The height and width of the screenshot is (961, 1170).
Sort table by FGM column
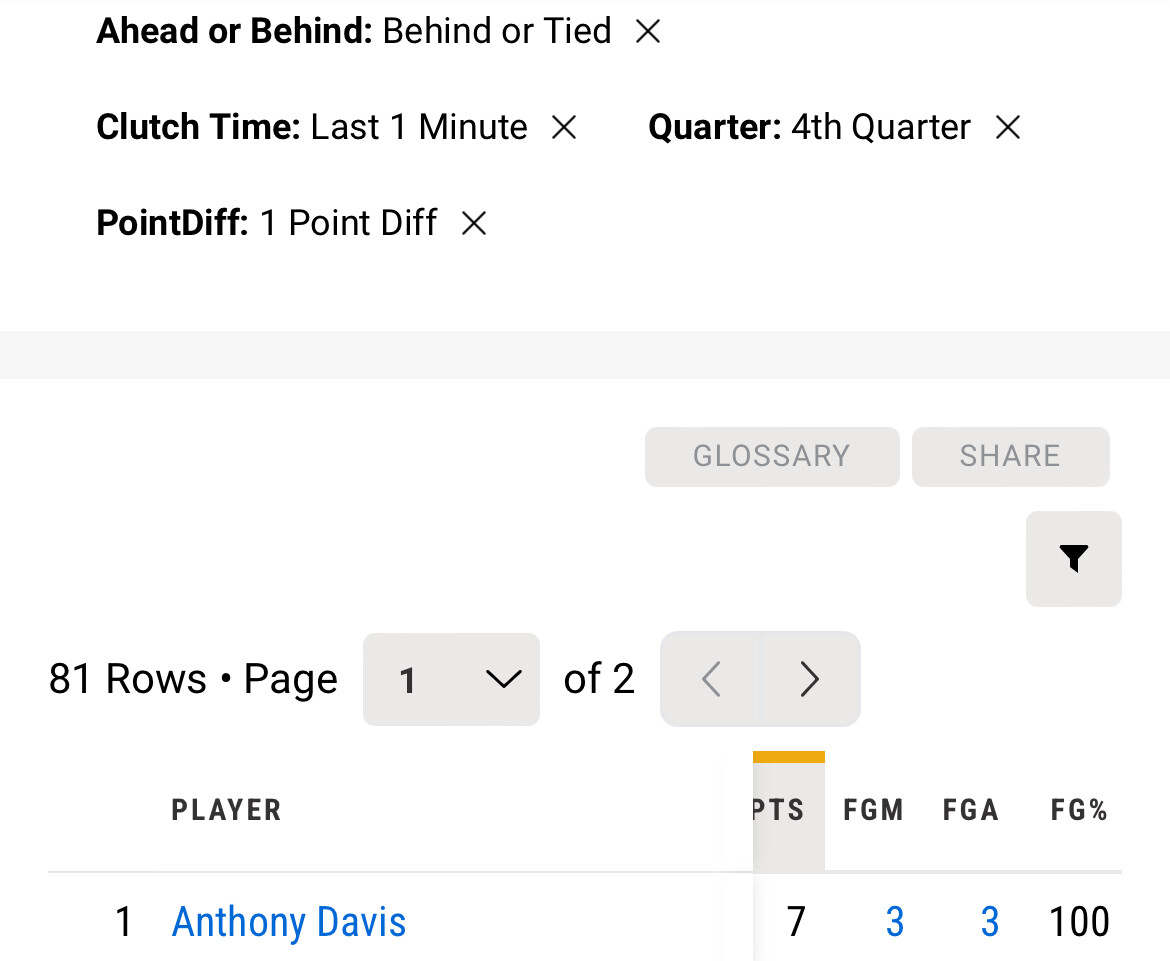(873, 810)
